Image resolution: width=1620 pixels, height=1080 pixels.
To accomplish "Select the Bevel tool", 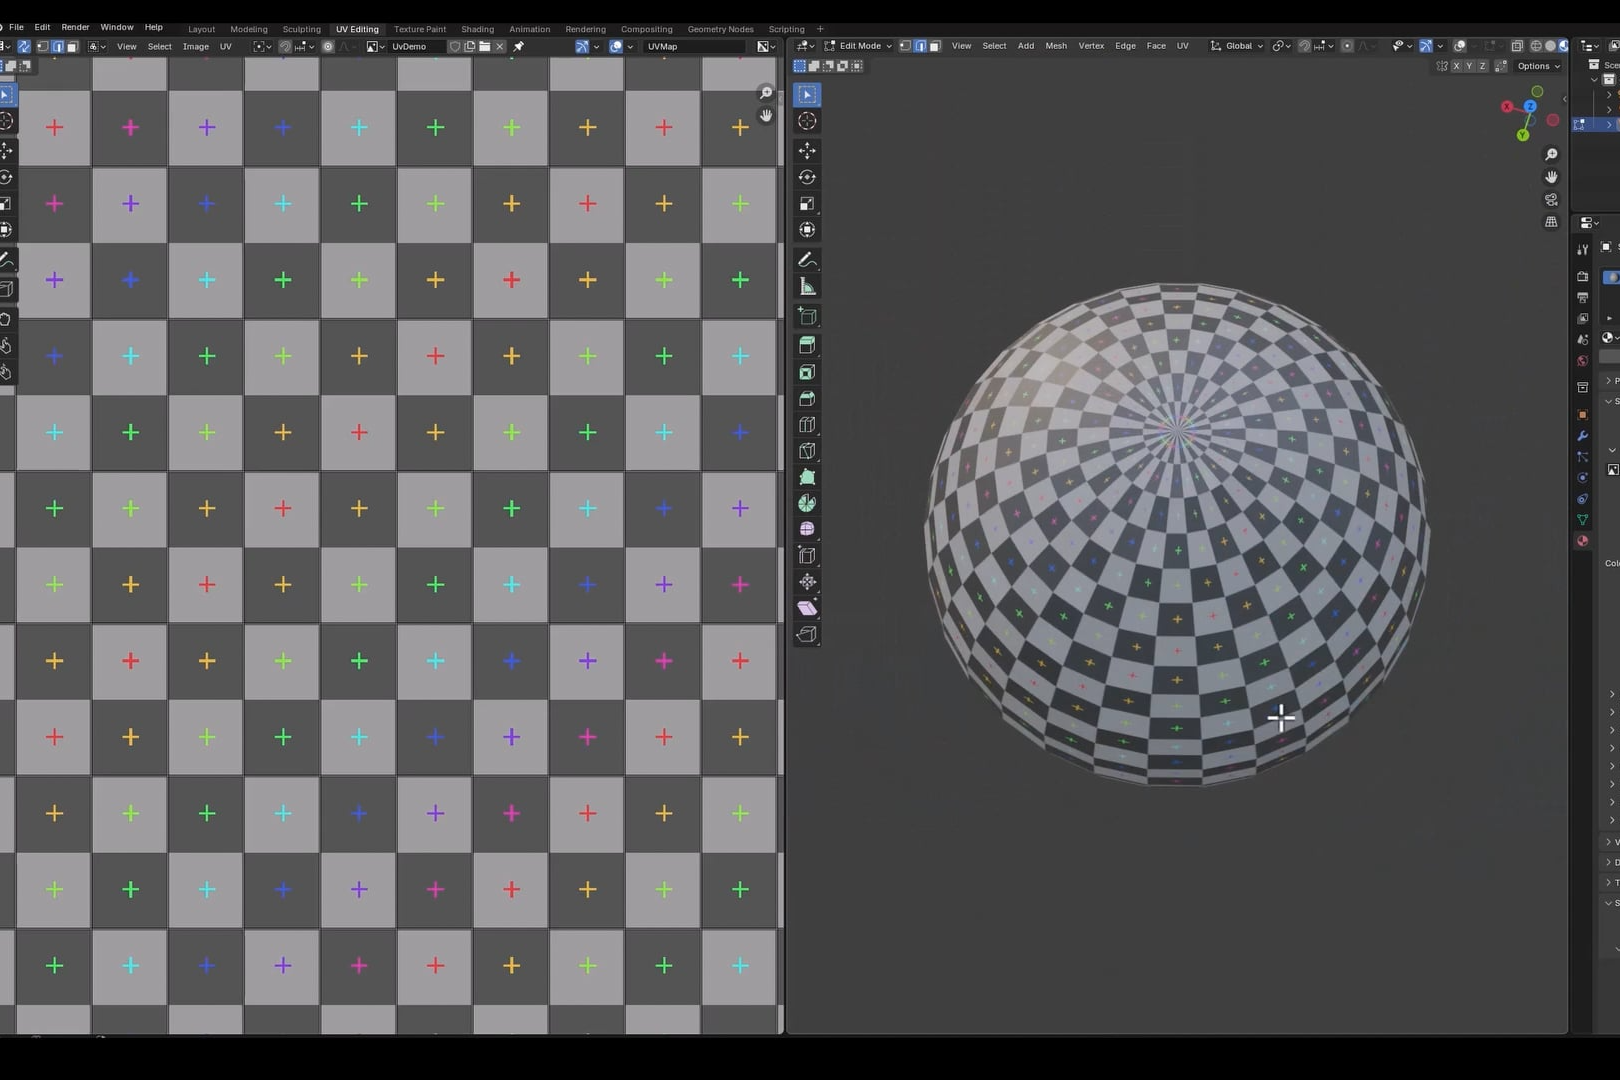I will (x=807, y=398).
